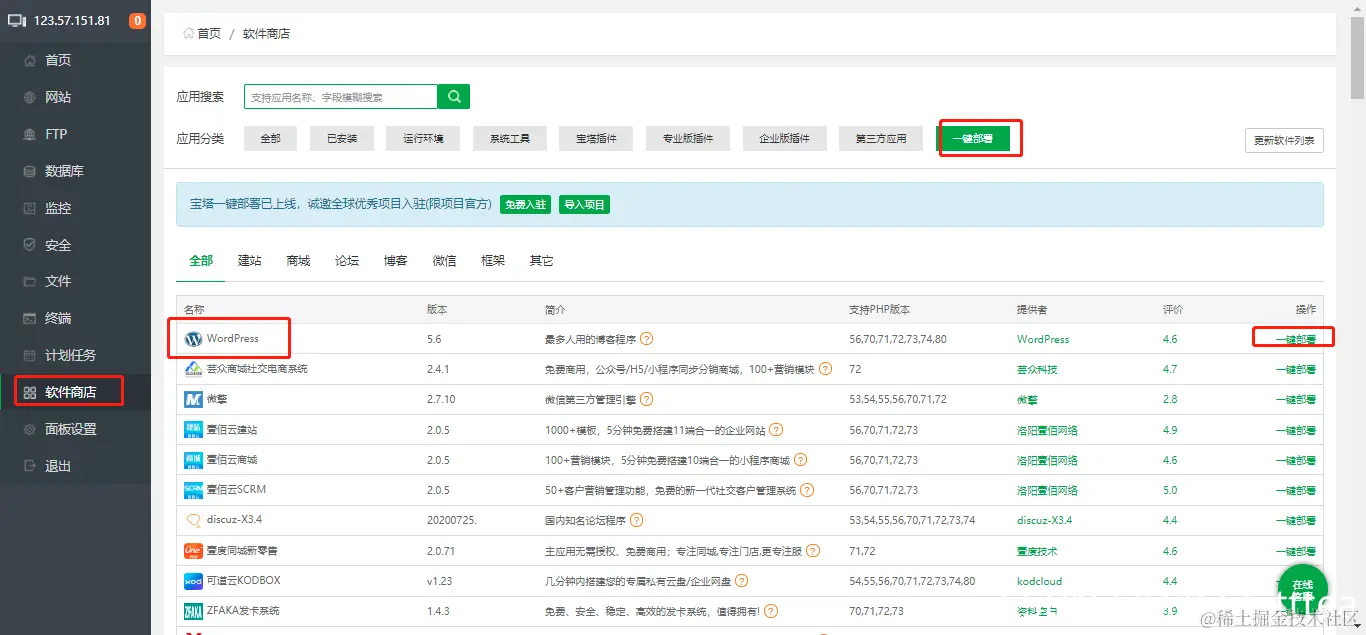Select the 系统工具 category button
The image size is (1366, 635).
[x=510, y=139]
